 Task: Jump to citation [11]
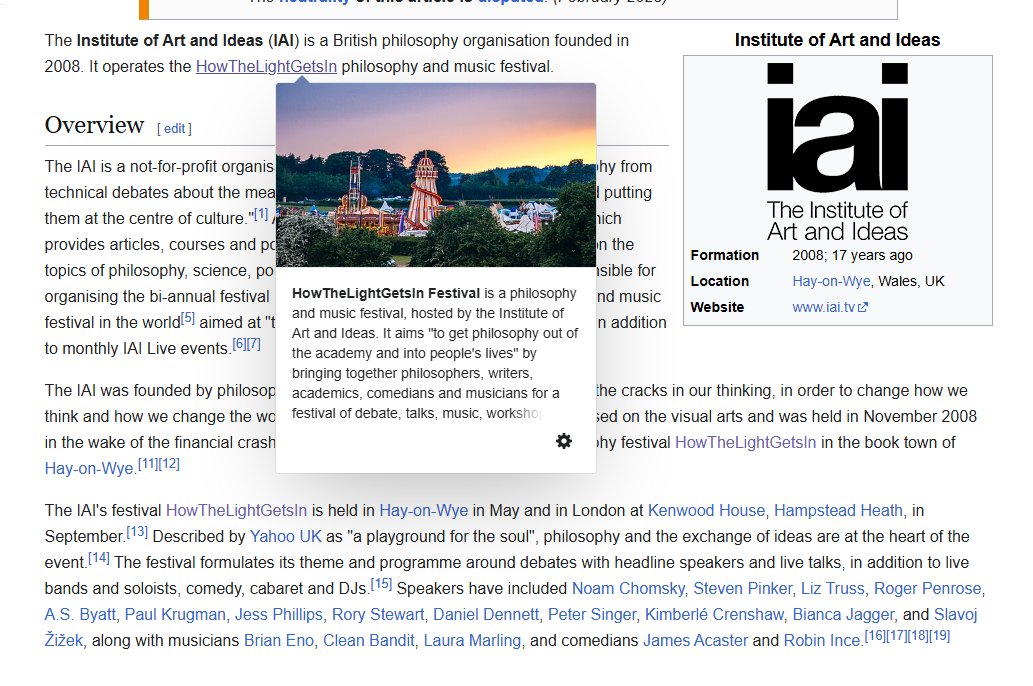click(148, 464)
